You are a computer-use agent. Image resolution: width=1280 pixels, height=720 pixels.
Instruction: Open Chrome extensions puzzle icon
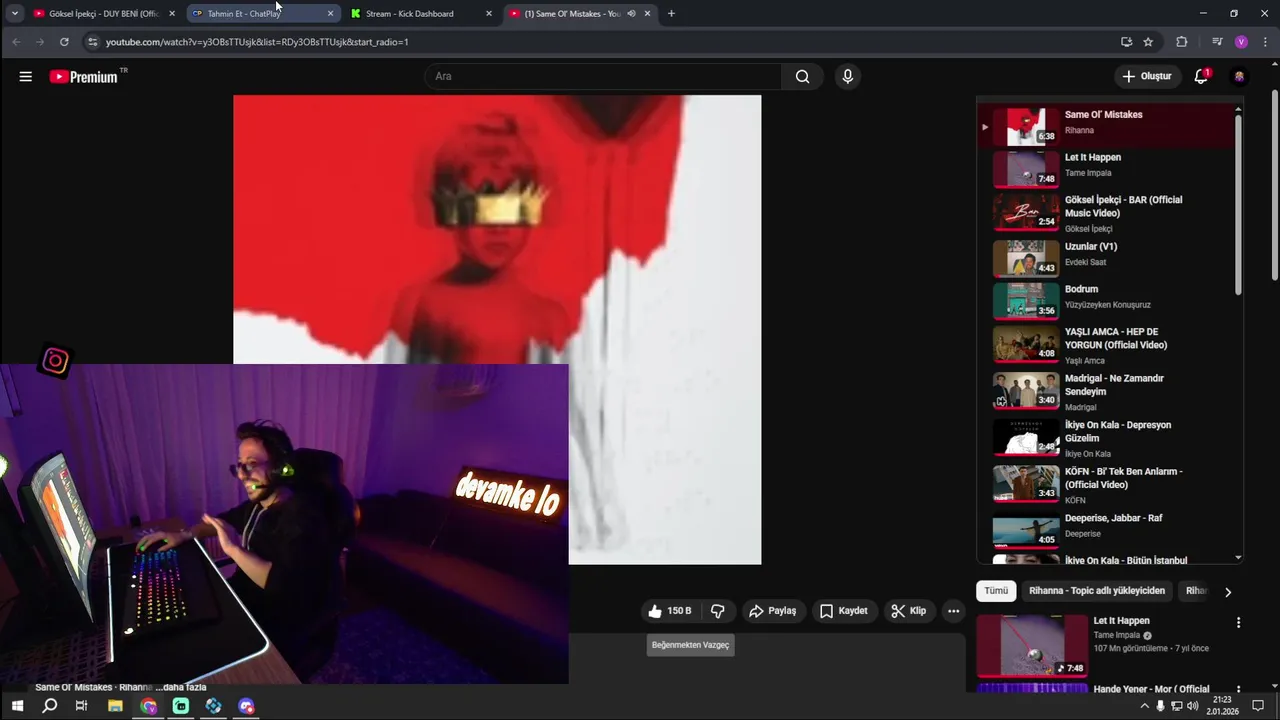[x=1182, y=42]
